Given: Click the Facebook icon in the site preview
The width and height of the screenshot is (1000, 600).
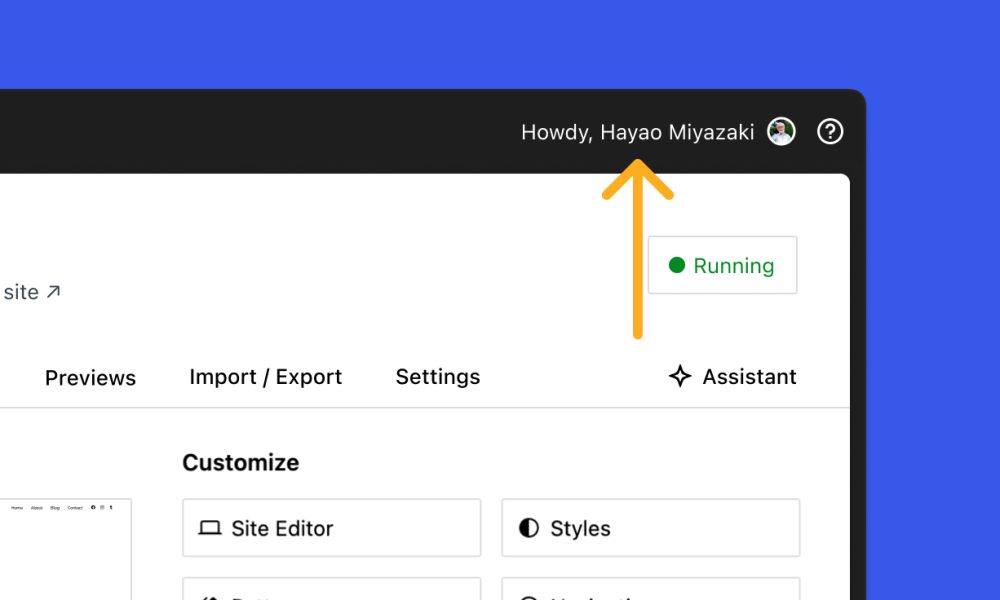Looking at the screenshot, I should pyautogui.click(x=93, y=508).
